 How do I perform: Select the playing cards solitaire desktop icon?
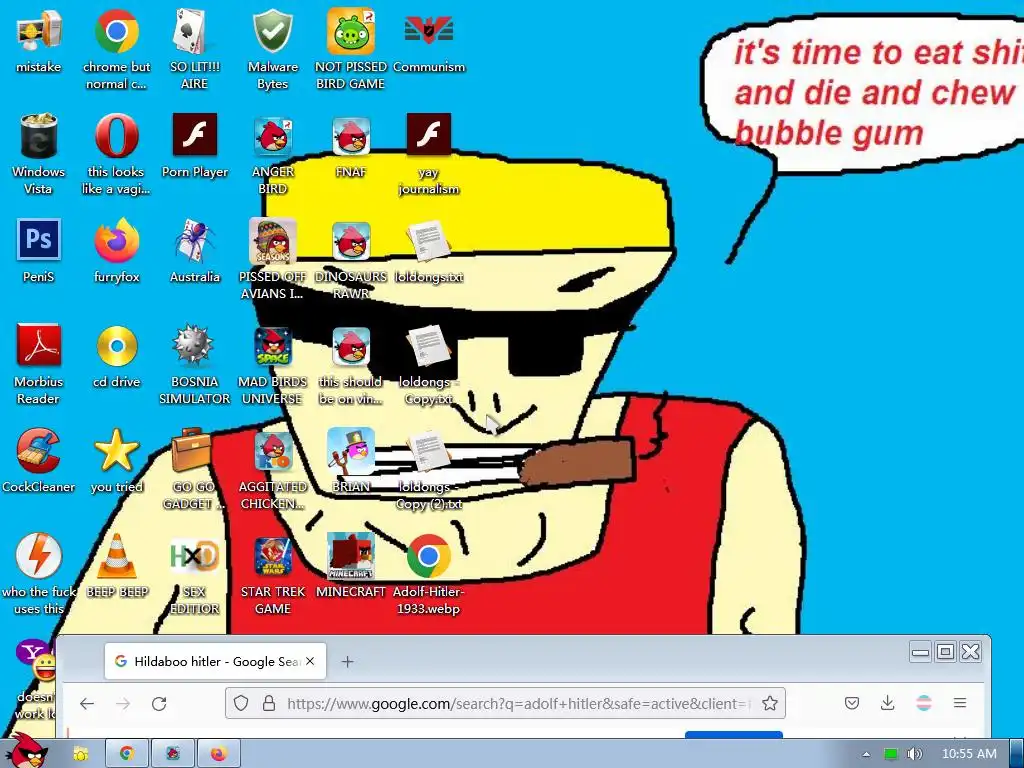click(194, 31)
